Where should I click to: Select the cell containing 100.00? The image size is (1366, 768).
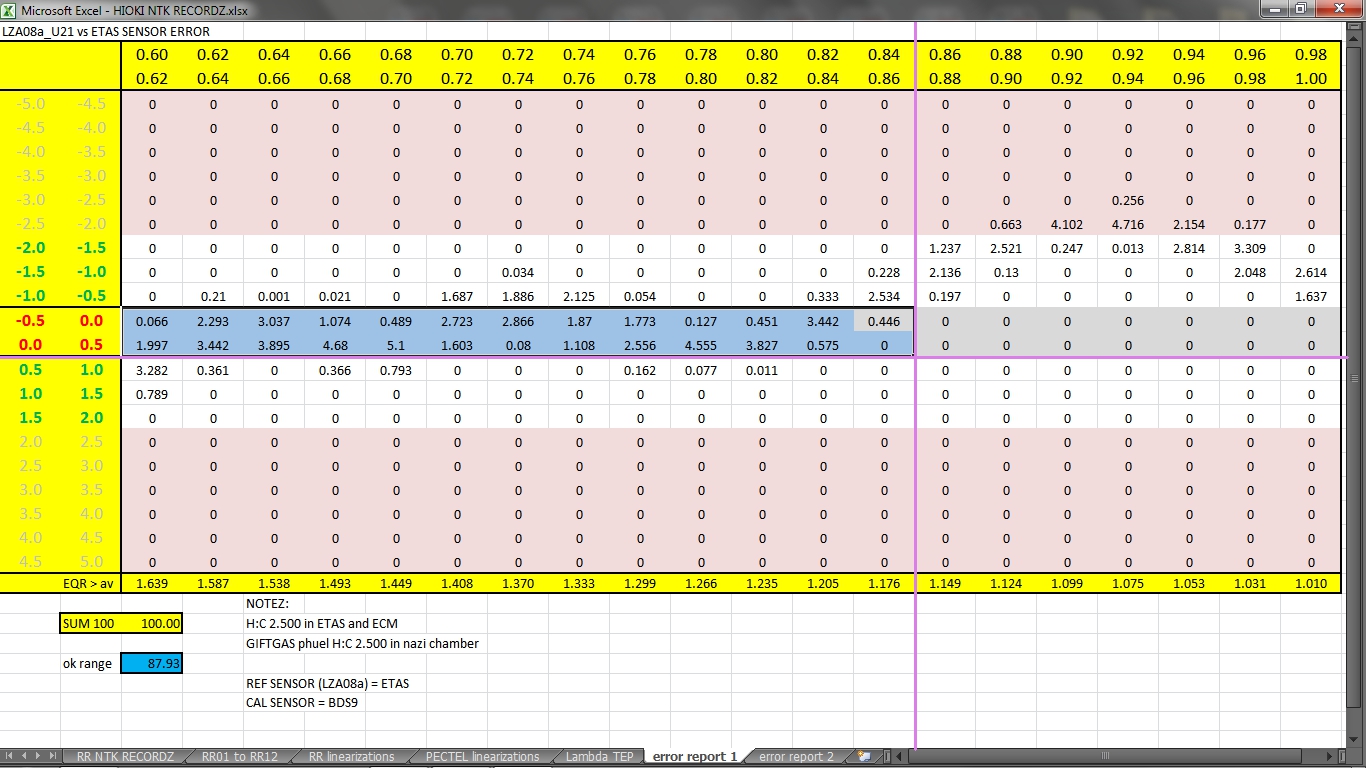(x=152, y=623)
